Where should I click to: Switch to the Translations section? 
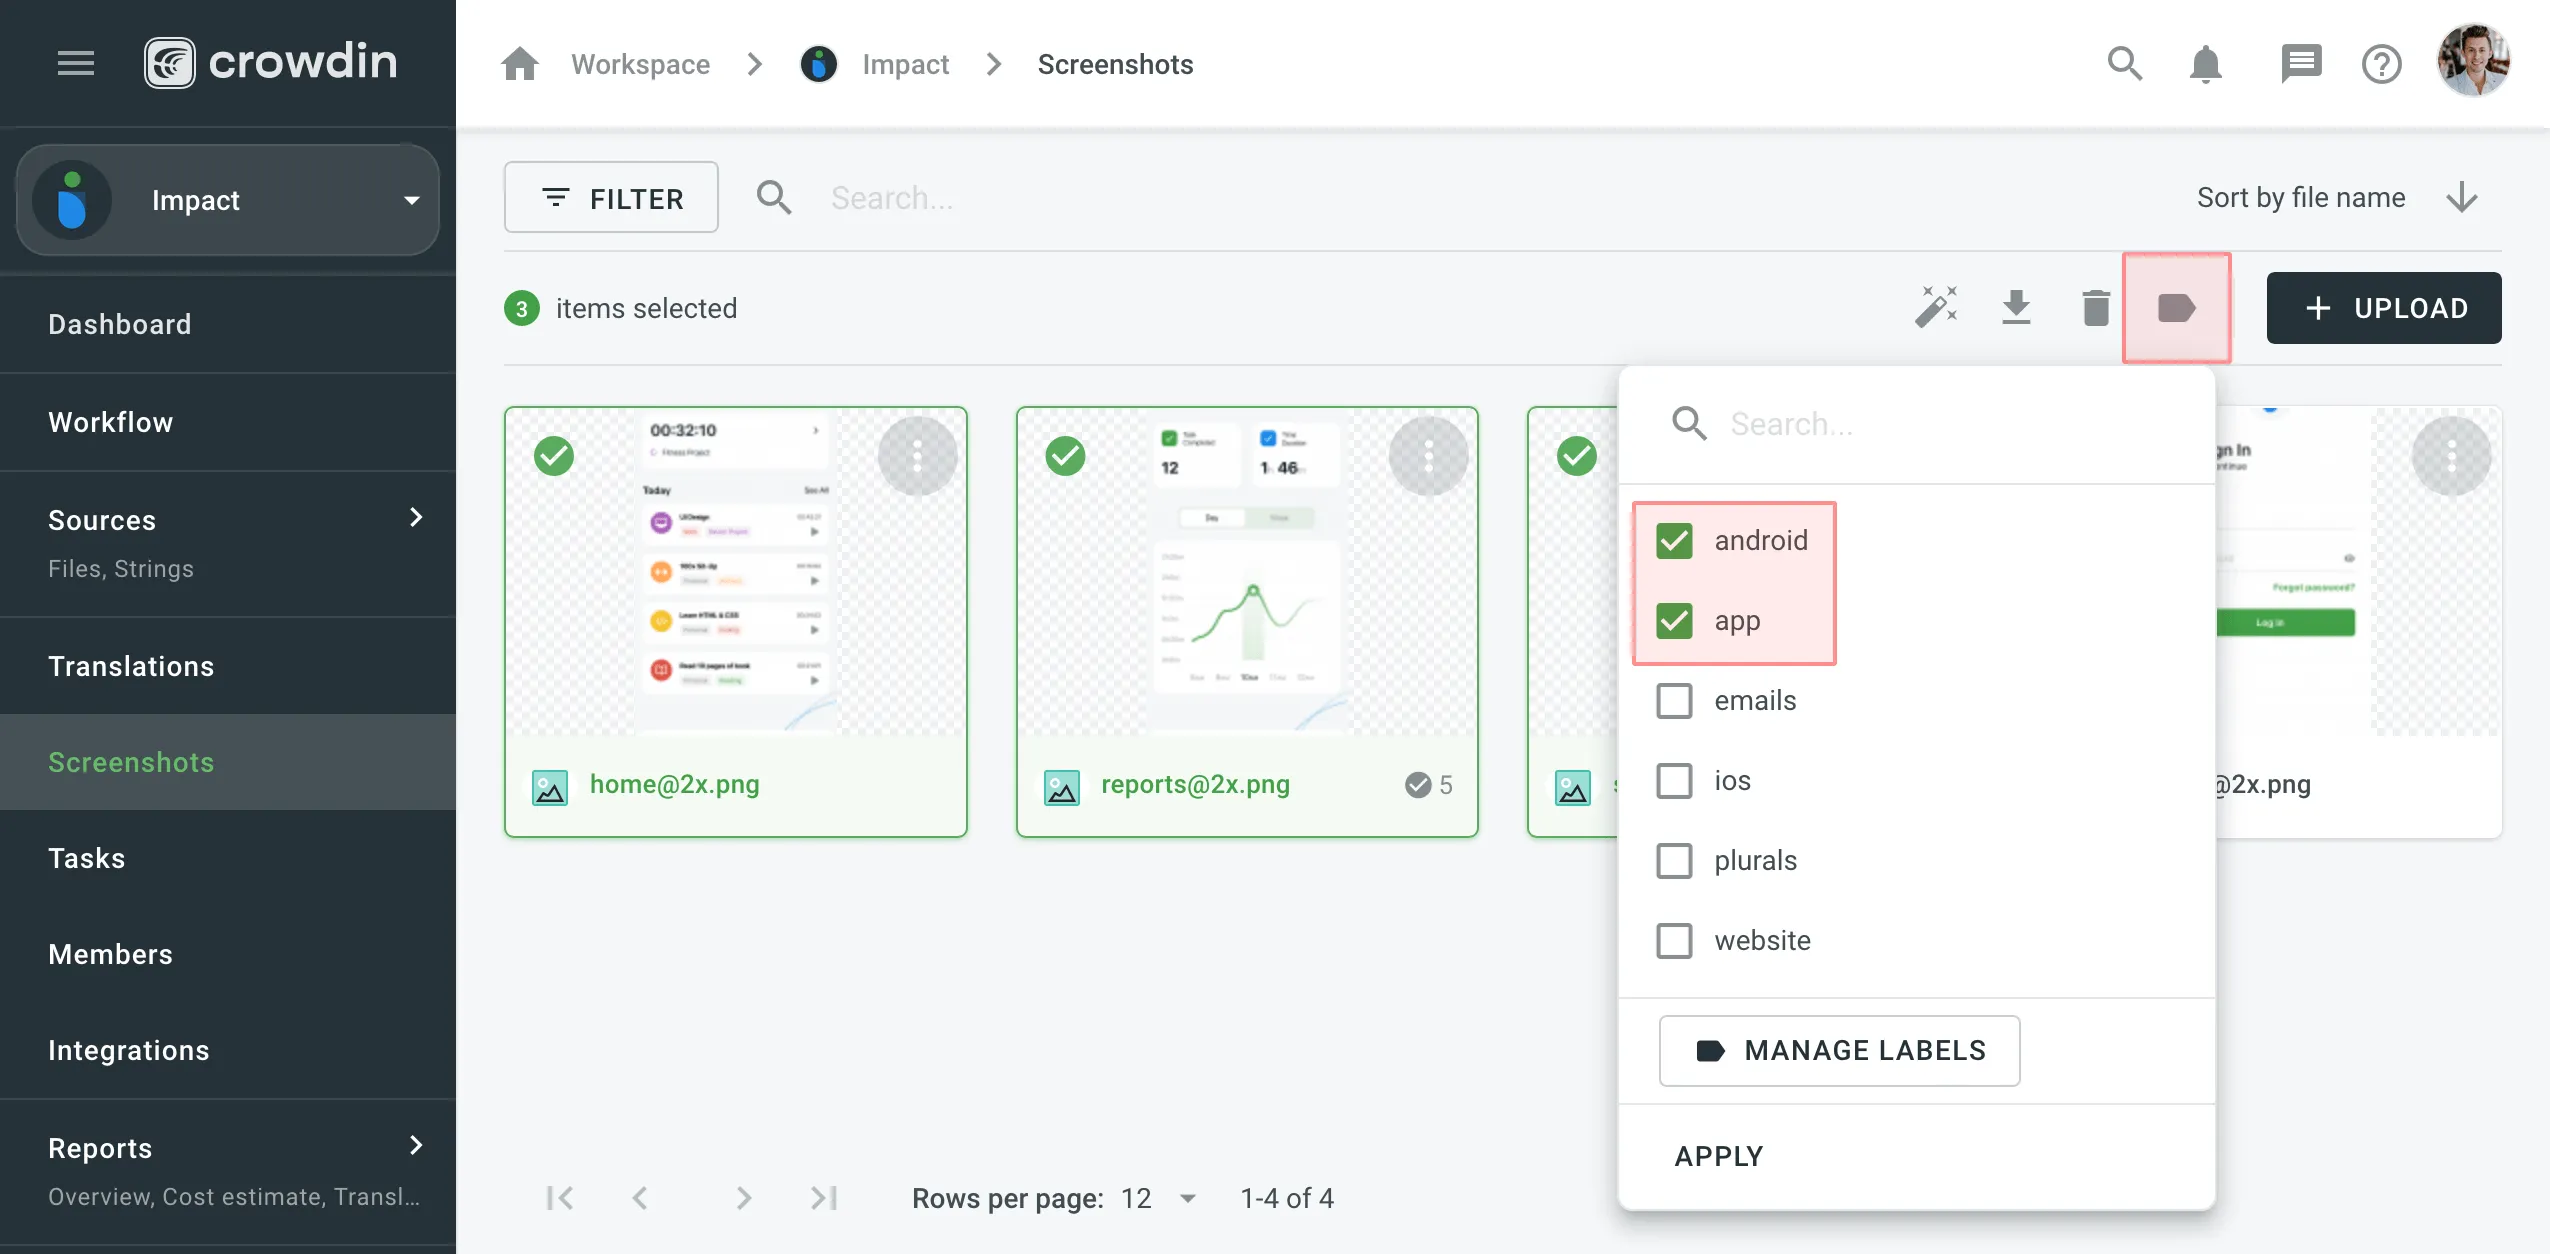coord(131,666)
